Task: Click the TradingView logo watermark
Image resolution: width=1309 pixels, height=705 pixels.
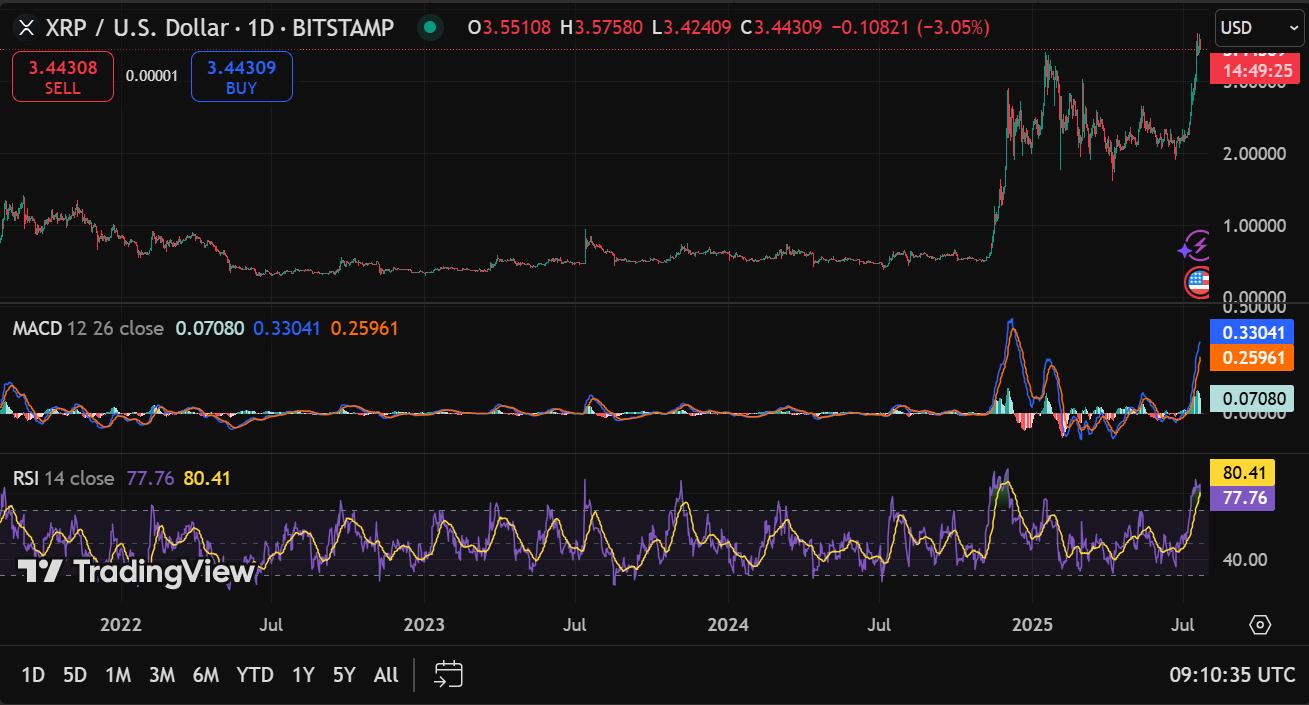Action: 137,572
